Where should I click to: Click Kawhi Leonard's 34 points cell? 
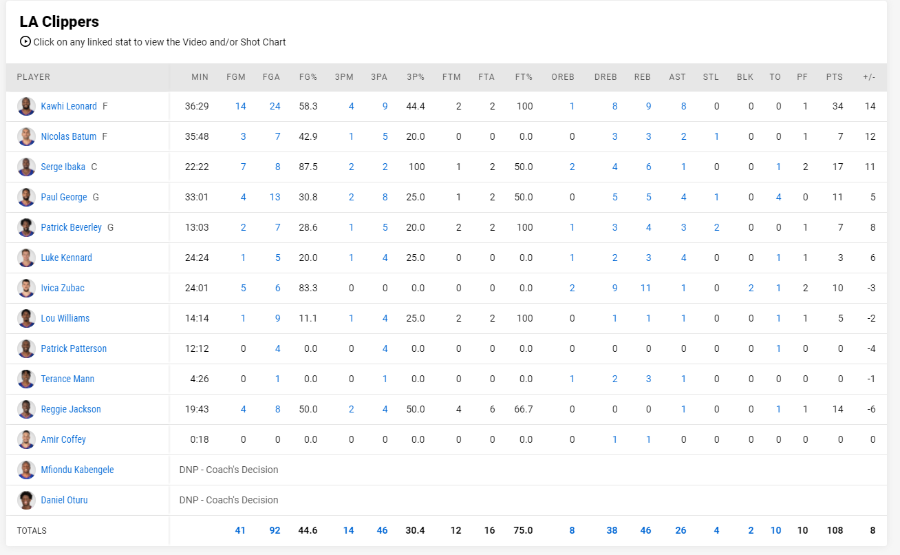837,106
